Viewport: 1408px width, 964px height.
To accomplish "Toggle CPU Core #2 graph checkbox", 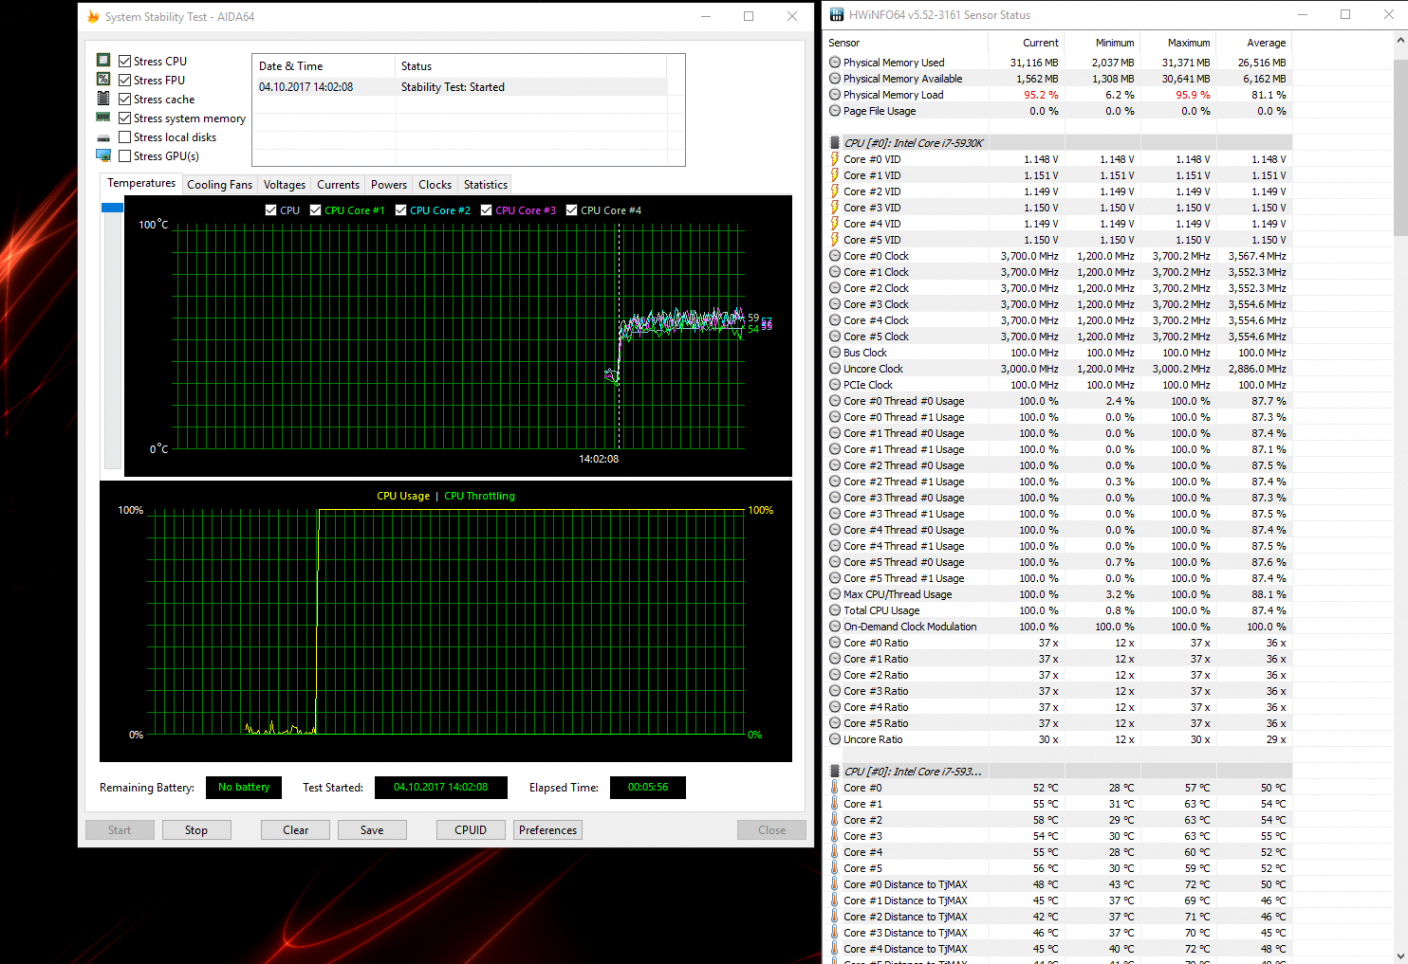I will pos(401,210).
